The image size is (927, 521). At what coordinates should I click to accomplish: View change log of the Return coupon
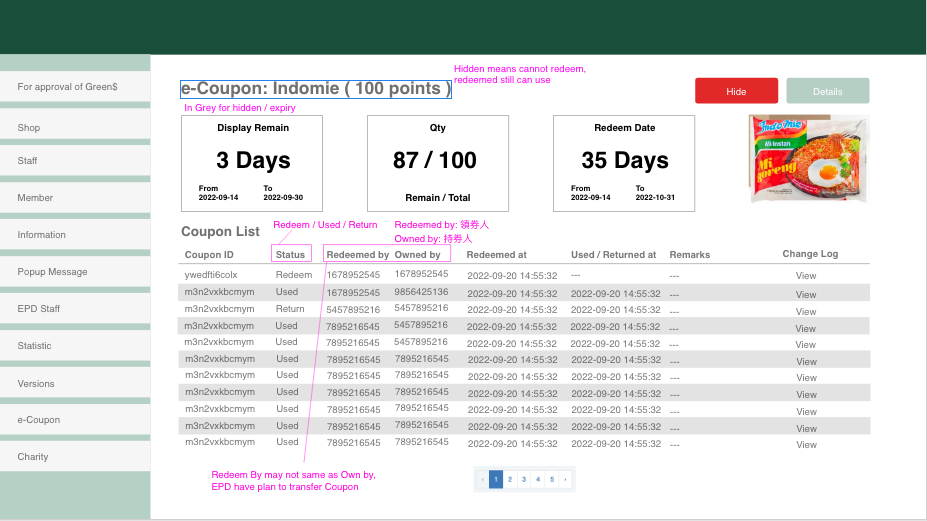pos(806,311)
